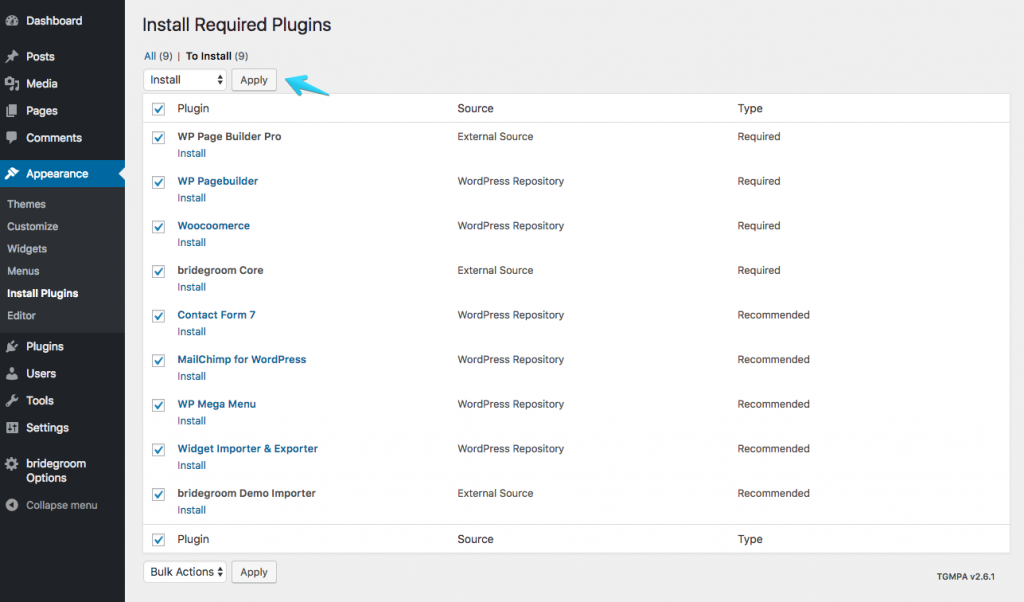Show the All (9) plugins filter

pos(158,56)
